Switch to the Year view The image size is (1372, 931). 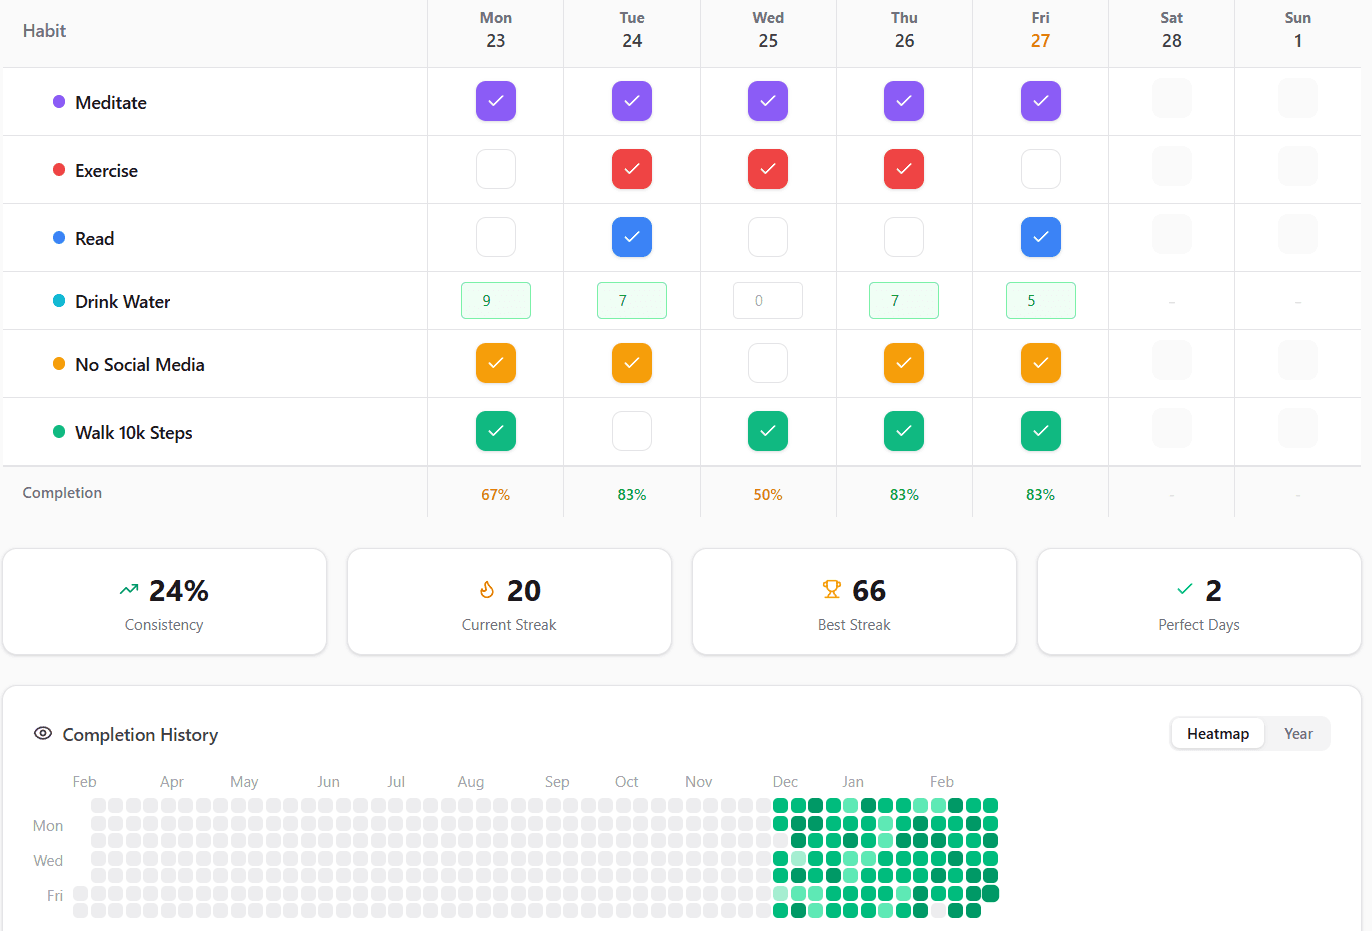(1297, 733)
